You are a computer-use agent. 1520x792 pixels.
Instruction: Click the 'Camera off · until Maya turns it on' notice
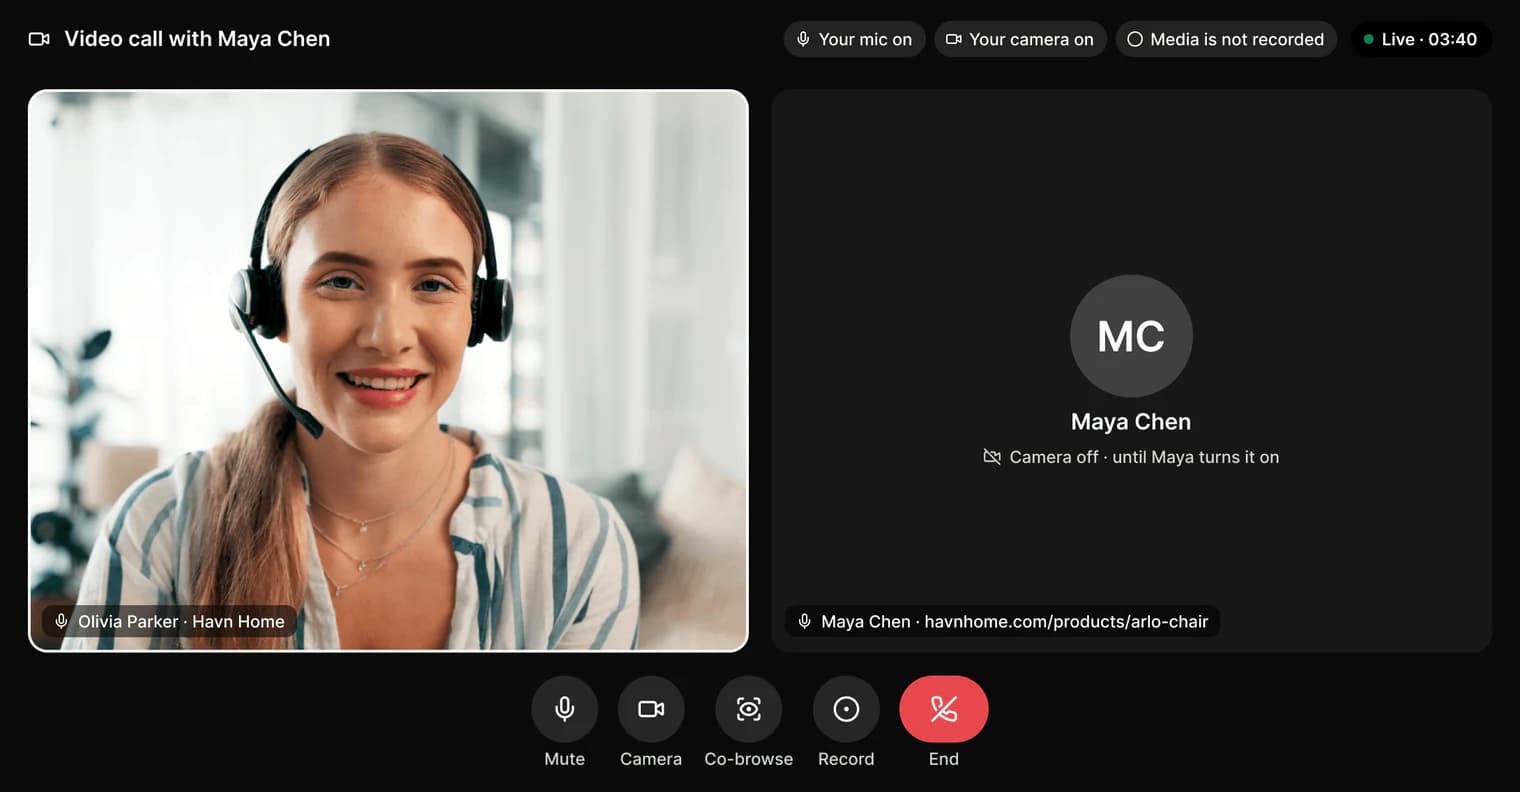coord(1131,457)
